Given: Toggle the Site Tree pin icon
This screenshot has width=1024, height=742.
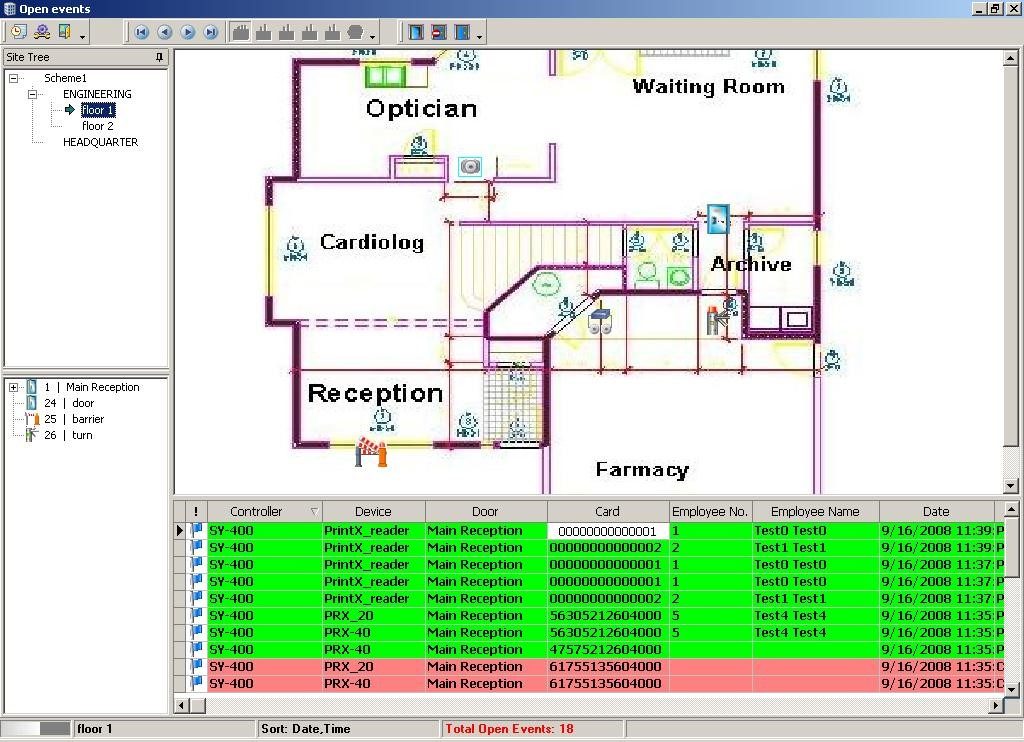Looking at the screenshot, I should (159, 58).
